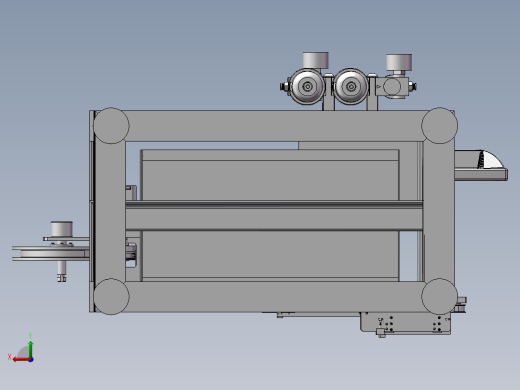The width and height of the screenshot is (520, 390).
Task: Select the bolt below the left pulley
Action: click(62, 272)
